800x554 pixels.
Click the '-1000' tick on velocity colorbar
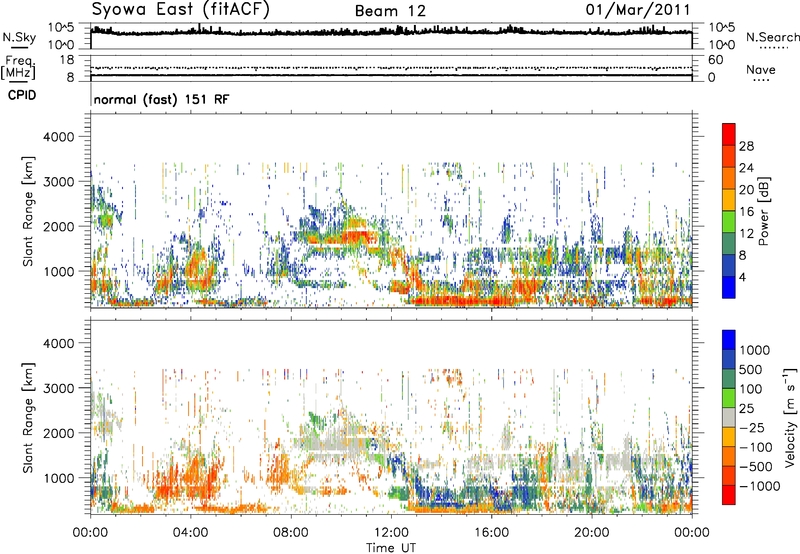pos(760,486)
